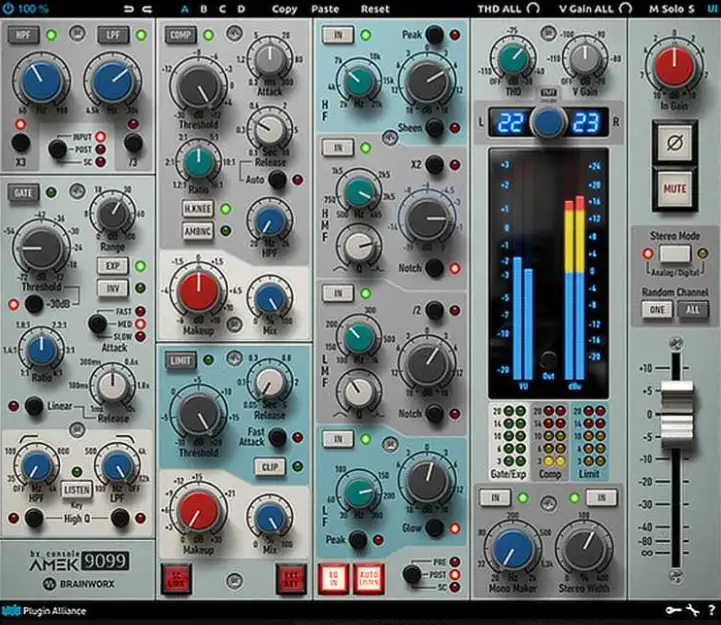Toggle the HMF band IN button

[338, 148]
